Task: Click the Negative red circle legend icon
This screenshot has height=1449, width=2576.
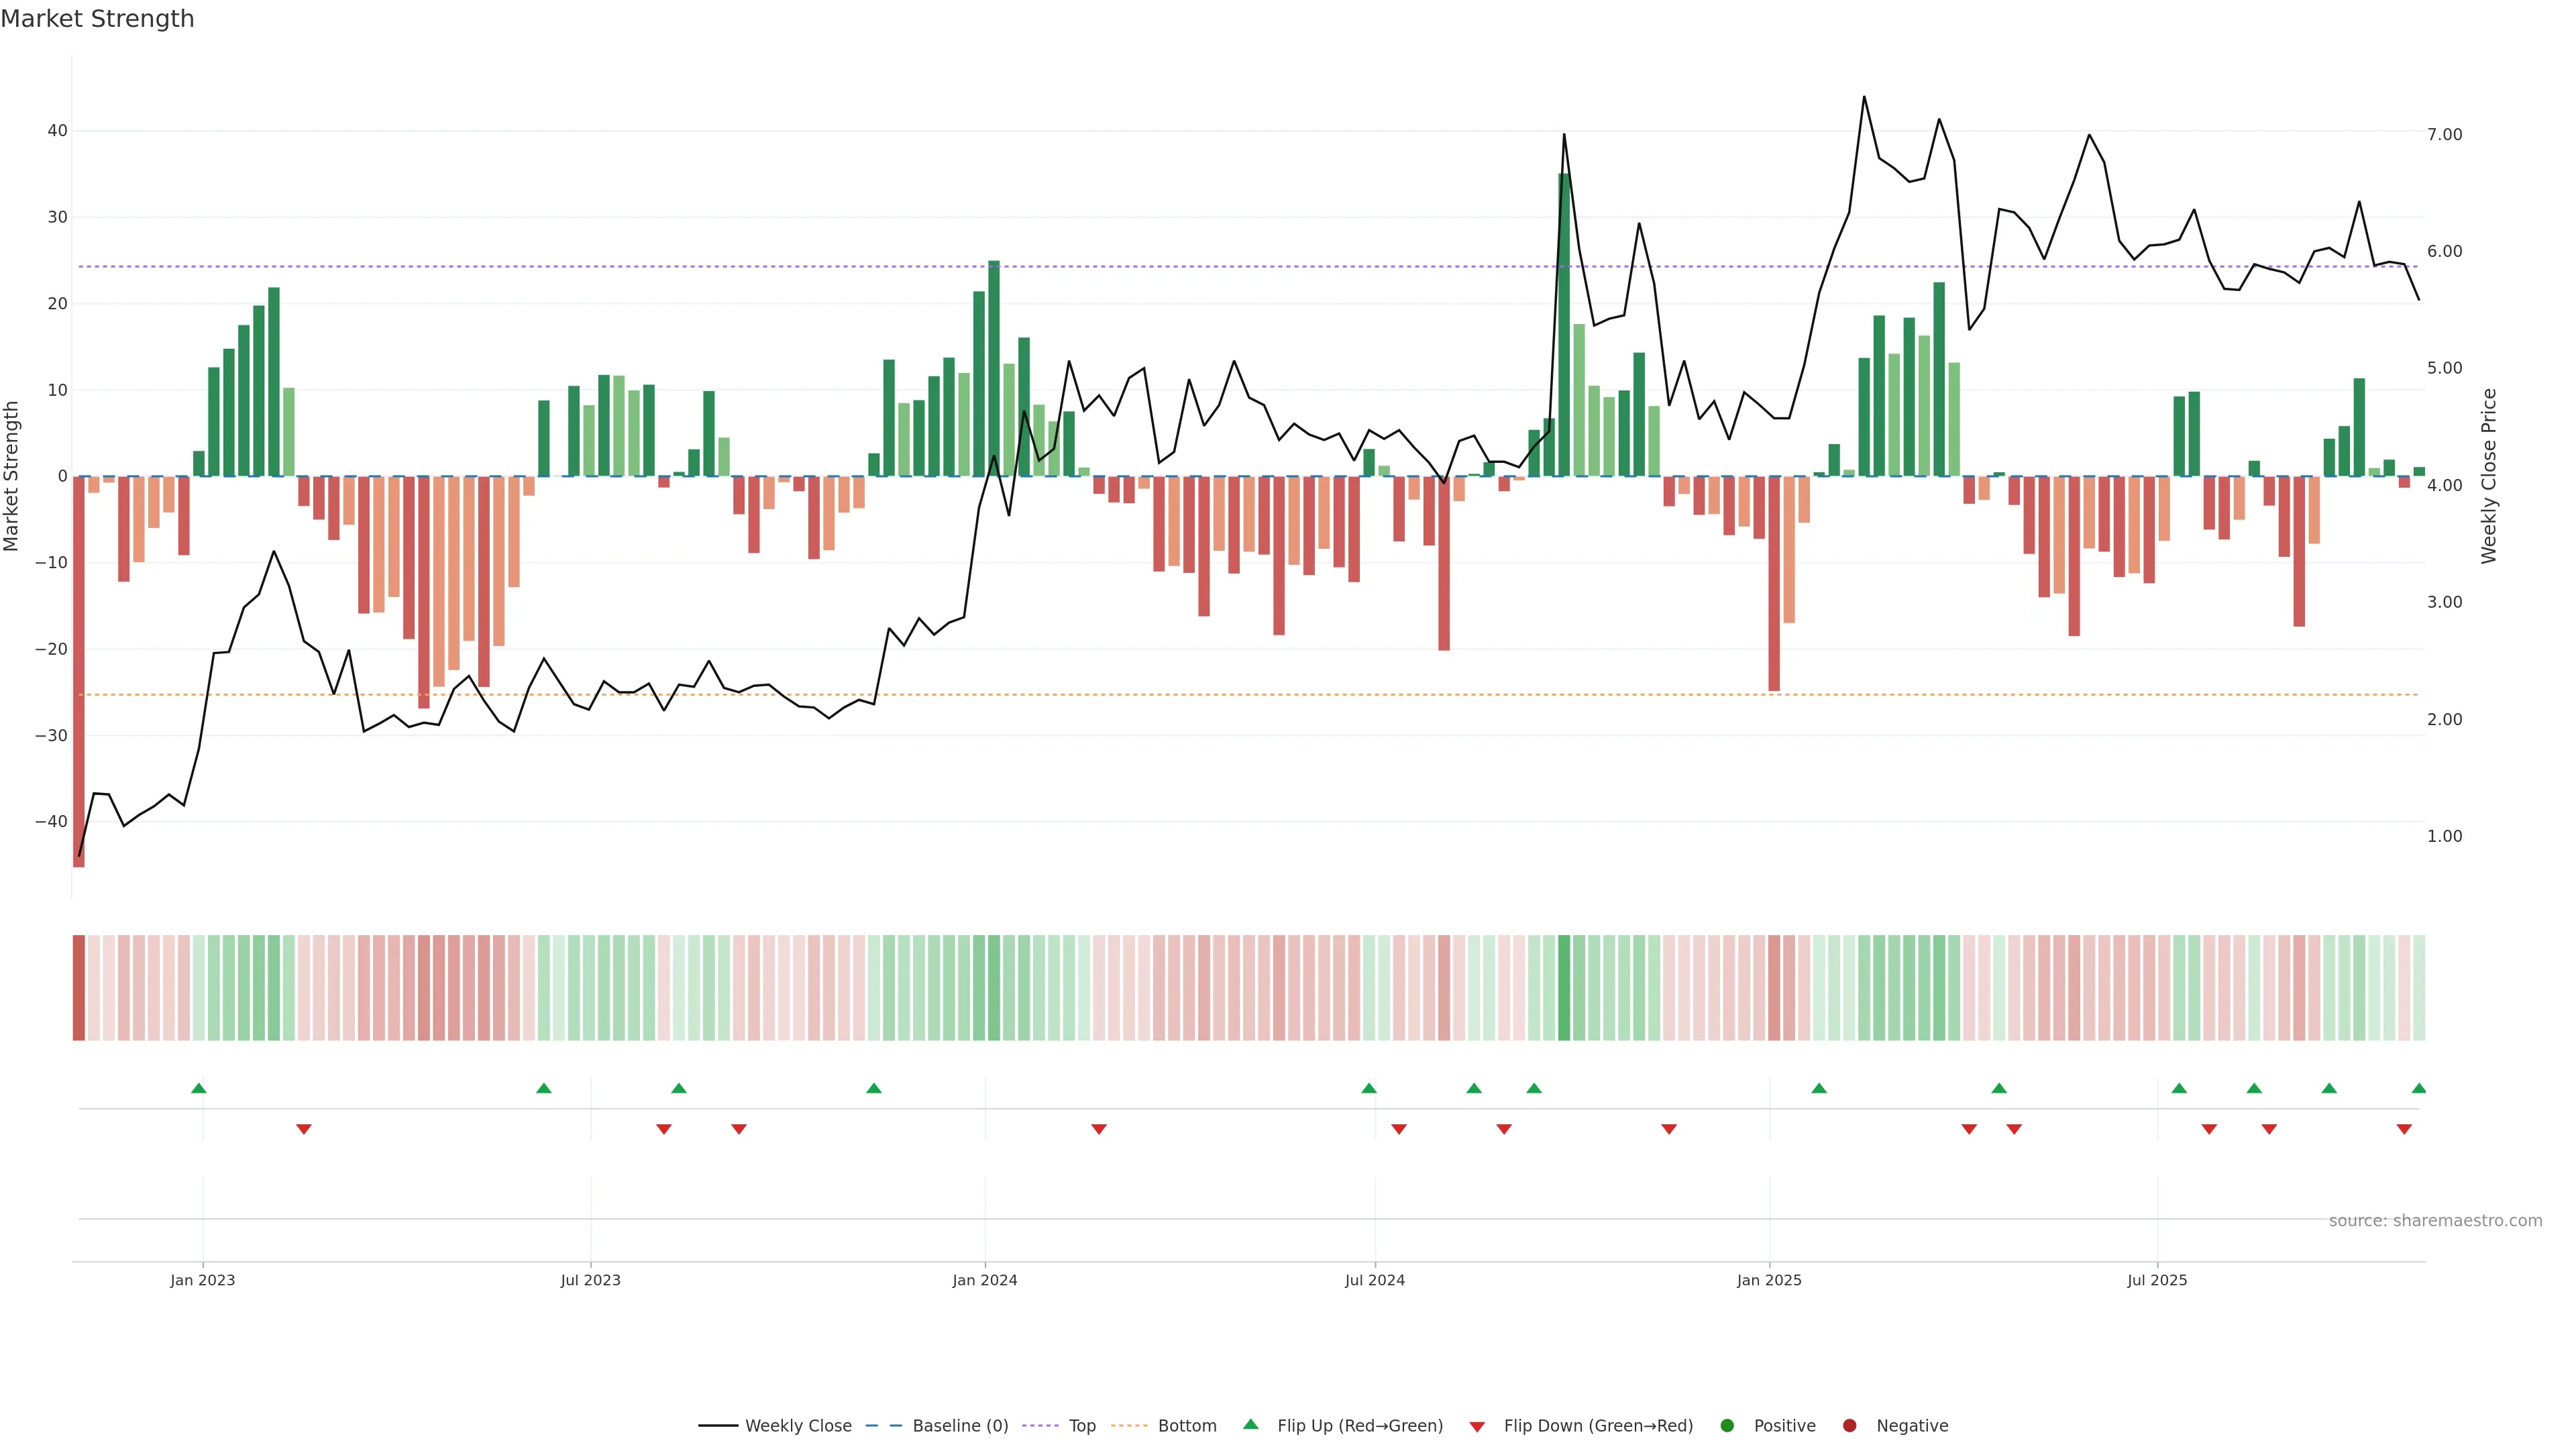Action: point(1849,1425)
